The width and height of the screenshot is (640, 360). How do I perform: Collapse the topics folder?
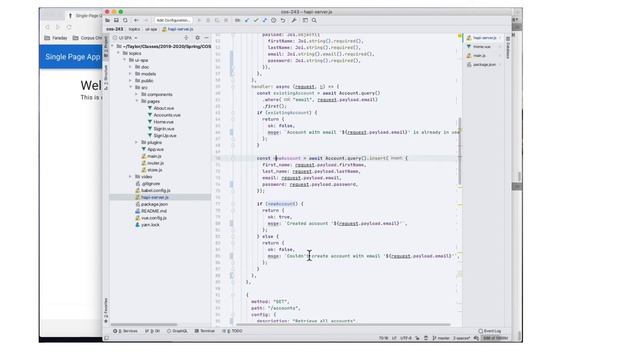point(119,53)
